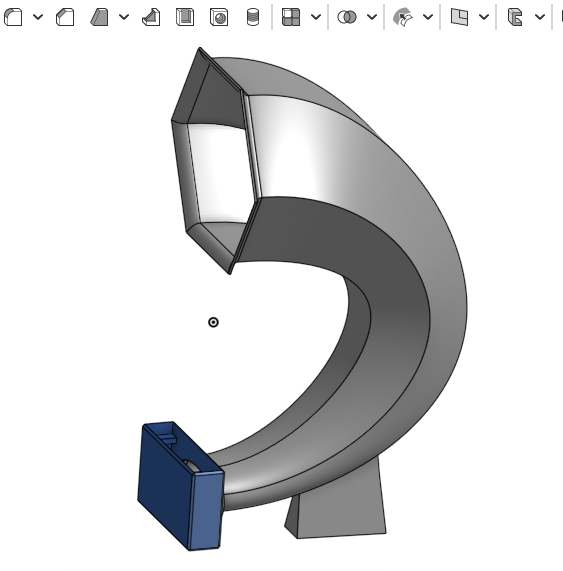Select the External thread cylinder tool
This screenshot has height=571, width=563.
(253, 17)
